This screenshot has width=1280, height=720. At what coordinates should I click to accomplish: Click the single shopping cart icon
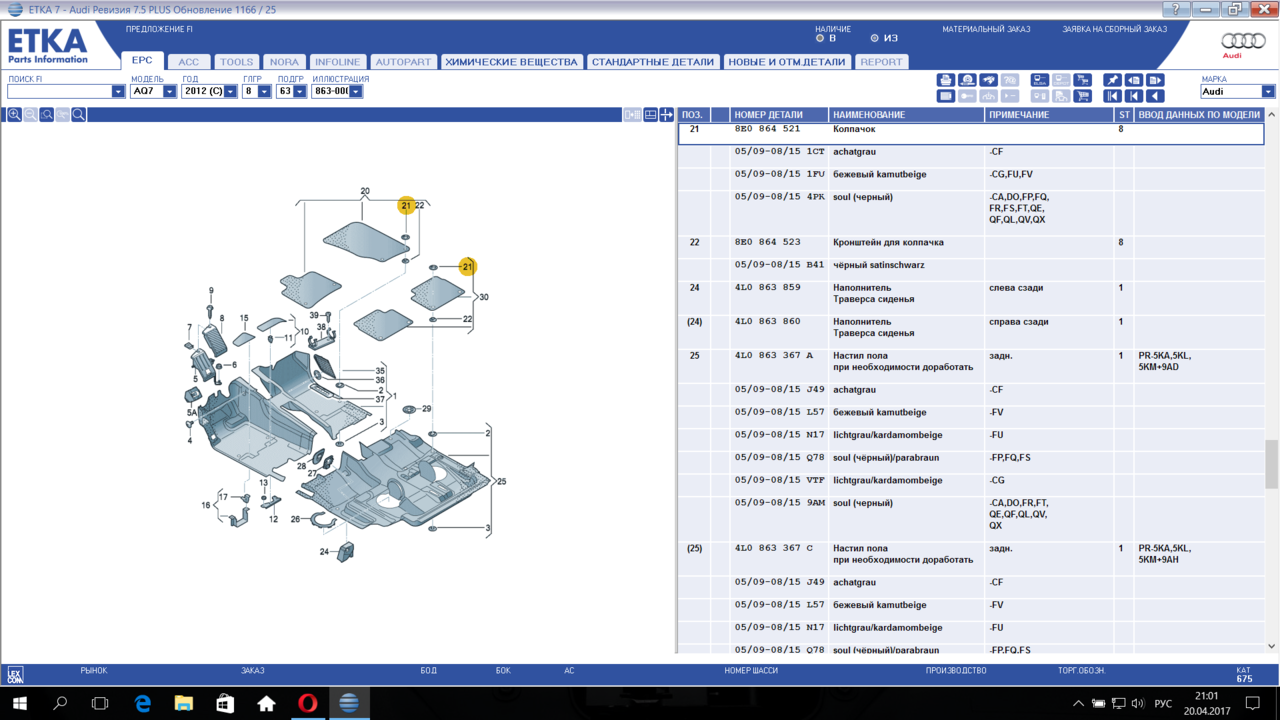(1082, 96)
